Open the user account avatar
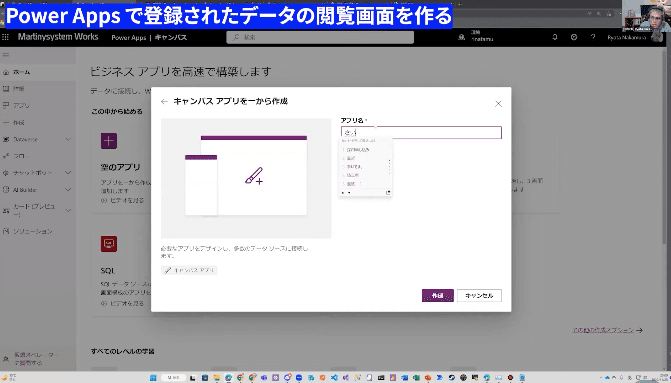 click(x=656, y=37)
